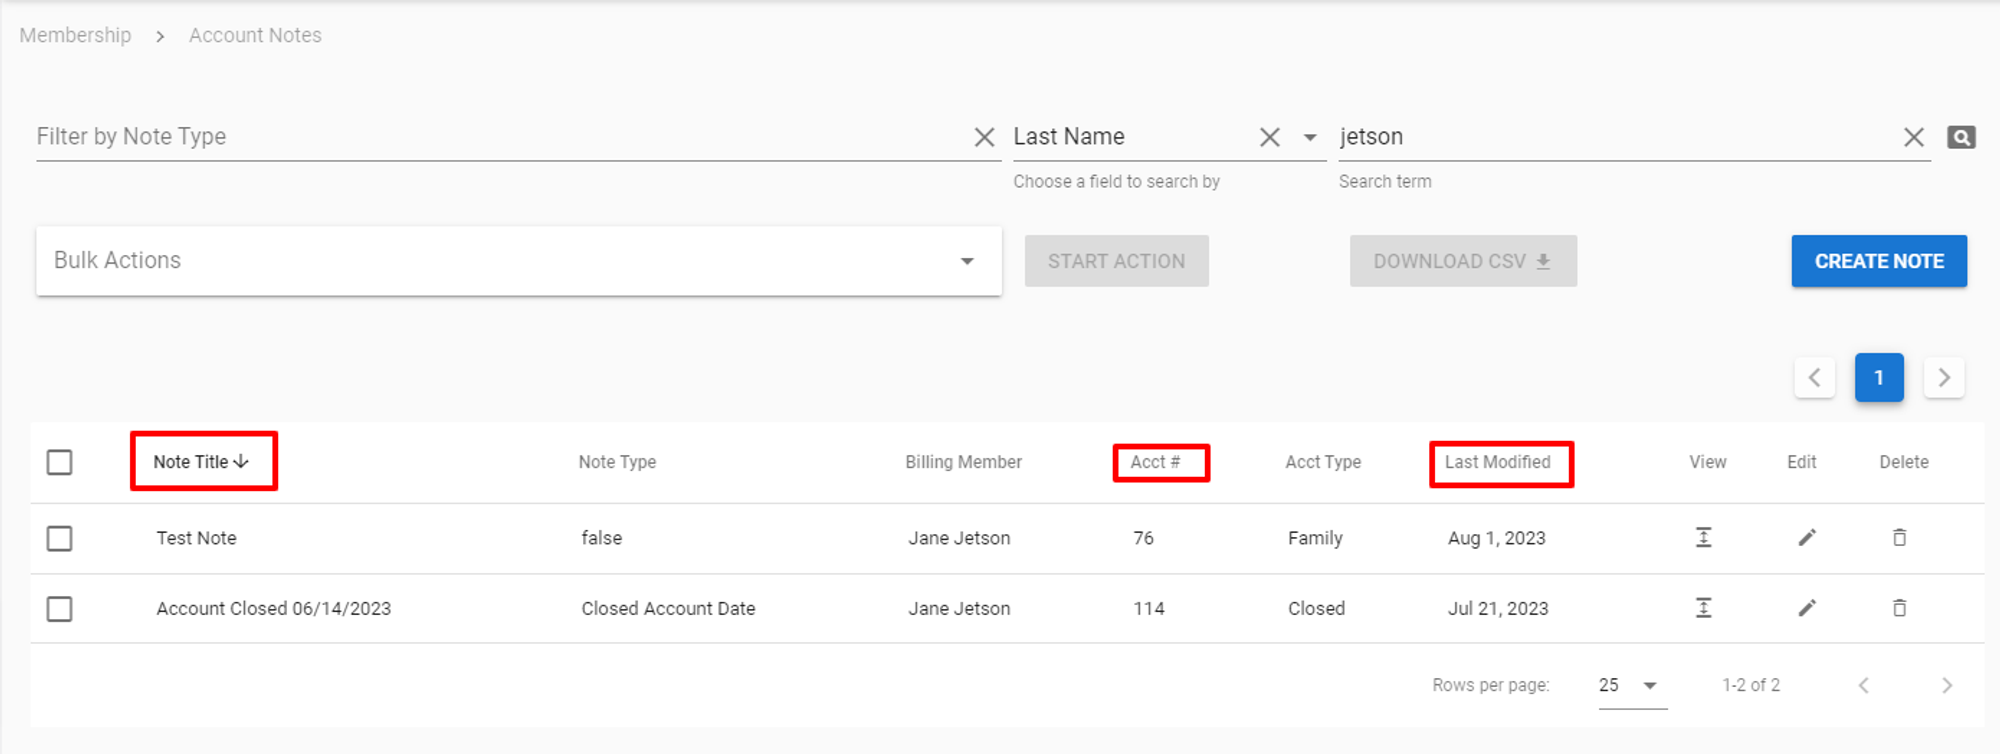The width and height of the screenshot is (2000, 754).
Task: Edit the Account Closed 06/14/2023 note
Action: [1806, 608]
